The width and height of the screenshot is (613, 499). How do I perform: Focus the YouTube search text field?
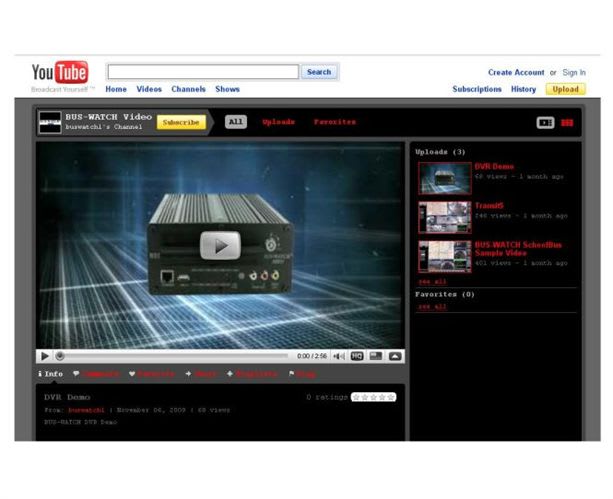click(203, 72)
